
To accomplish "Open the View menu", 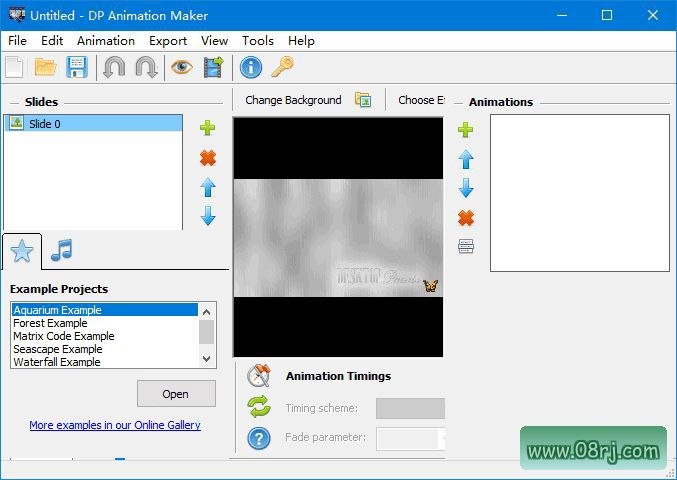I will pos(214,41).
